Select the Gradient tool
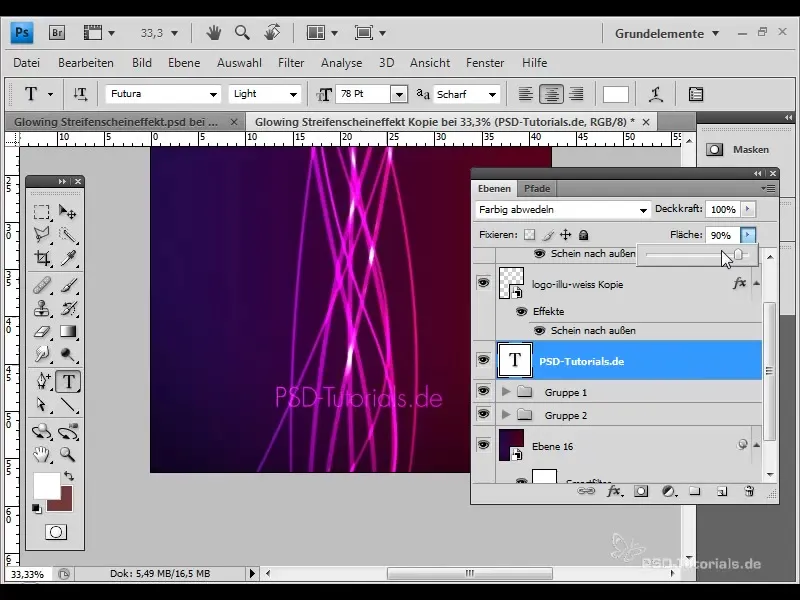Viewport: 800px width, 600px height. click(67, 332)
